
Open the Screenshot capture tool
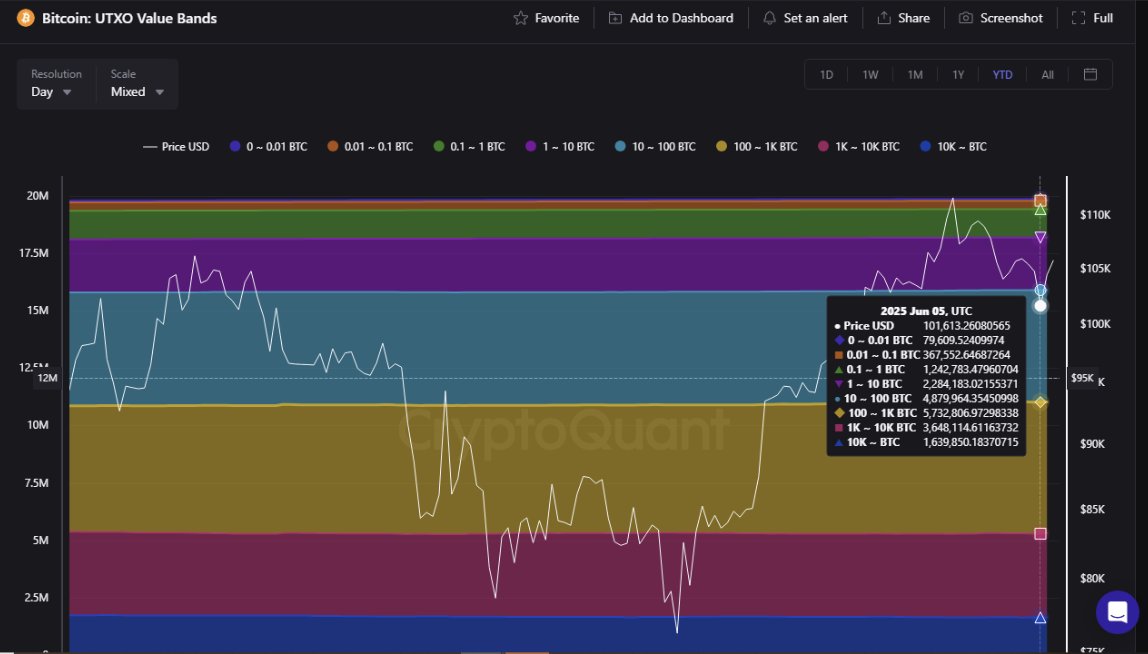[x=999, y=17]
